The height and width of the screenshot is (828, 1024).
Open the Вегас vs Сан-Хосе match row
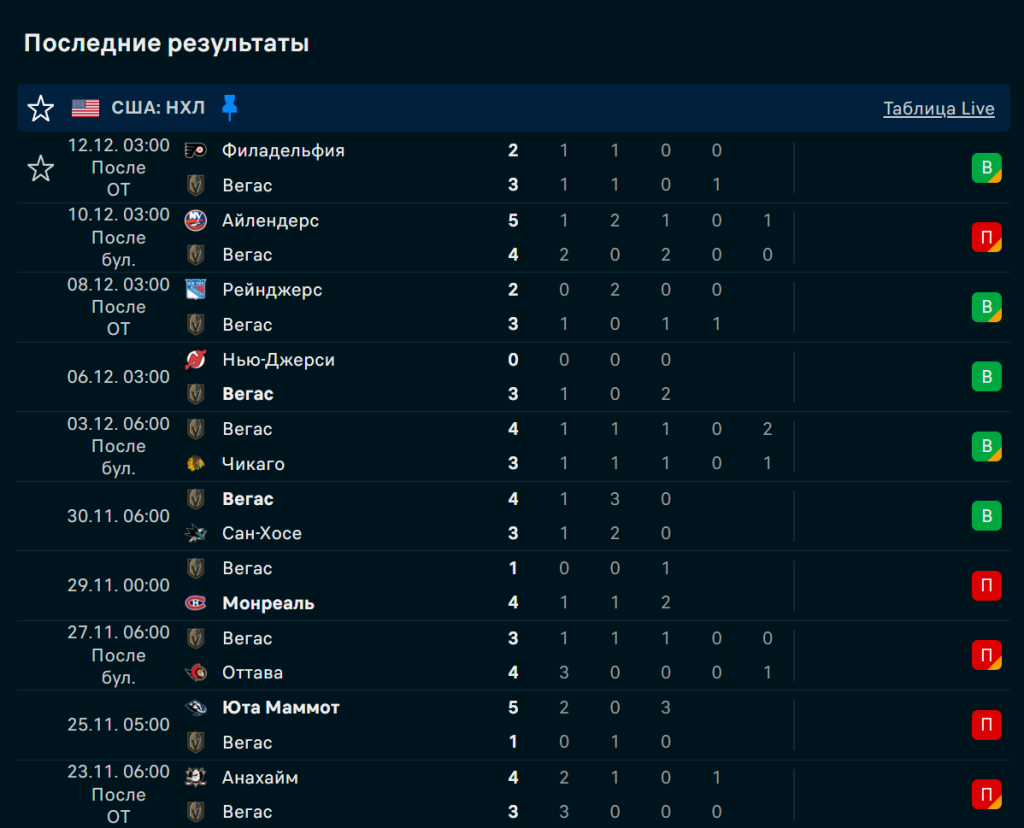400,516
